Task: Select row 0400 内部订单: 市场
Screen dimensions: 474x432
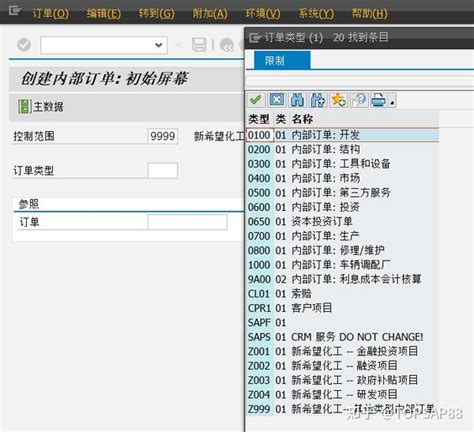Action: tap(343, 178)
